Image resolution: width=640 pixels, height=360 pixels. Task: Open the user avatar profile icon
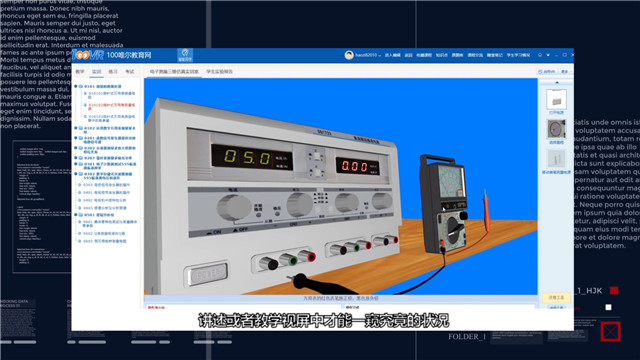349,55
